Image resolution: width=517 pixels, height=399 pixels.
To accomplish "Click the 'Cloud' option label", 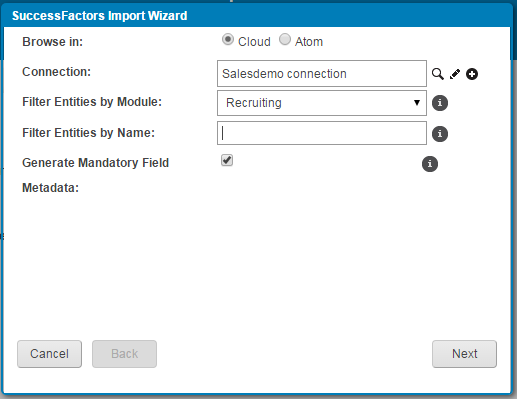I will (254, 42).
